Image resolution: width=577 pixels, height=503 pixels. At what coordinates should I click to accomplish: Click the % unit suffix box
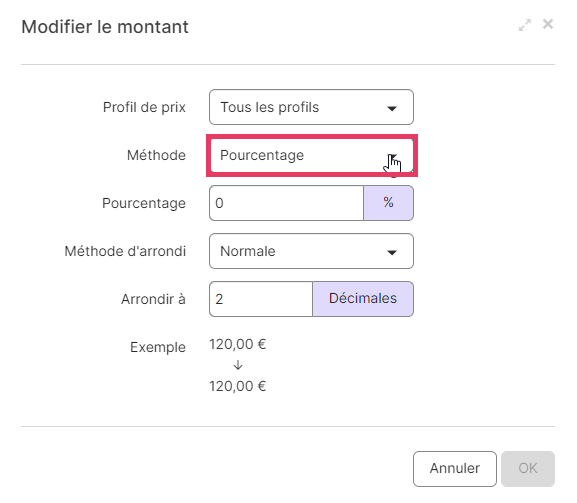pyautogui.click(x=389, y=203)
